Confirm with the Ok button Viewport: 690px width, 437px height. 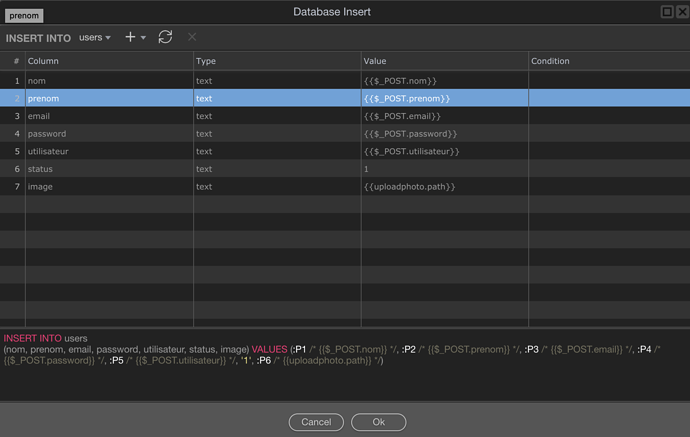[378, 422]
